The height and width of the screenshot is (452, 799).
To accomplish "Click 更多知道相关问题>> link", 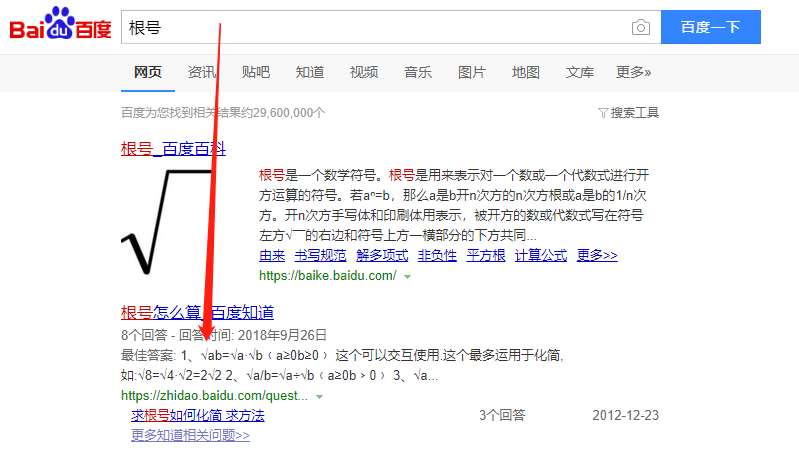I will click(191, 435).
